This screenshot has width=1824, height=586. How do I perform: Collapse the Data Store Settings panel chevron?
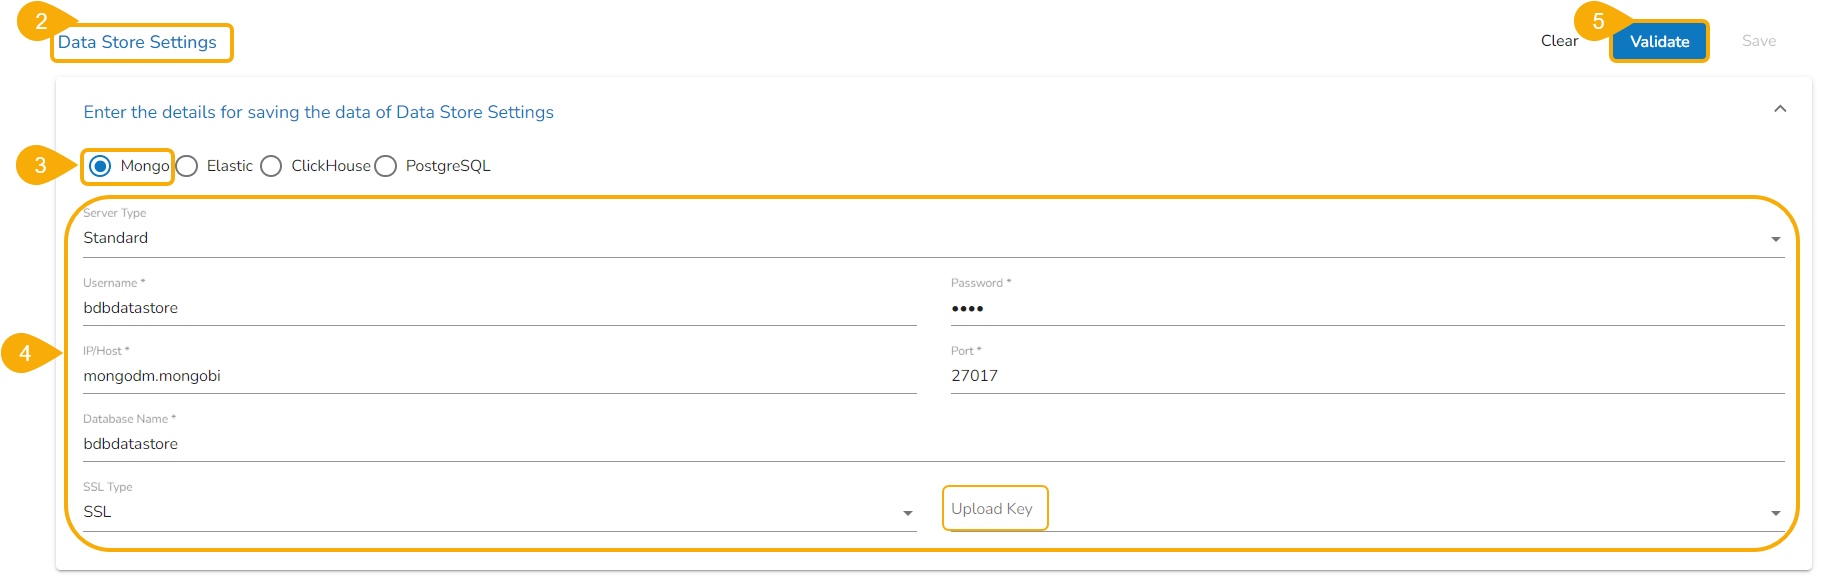tap(1780, 109)
